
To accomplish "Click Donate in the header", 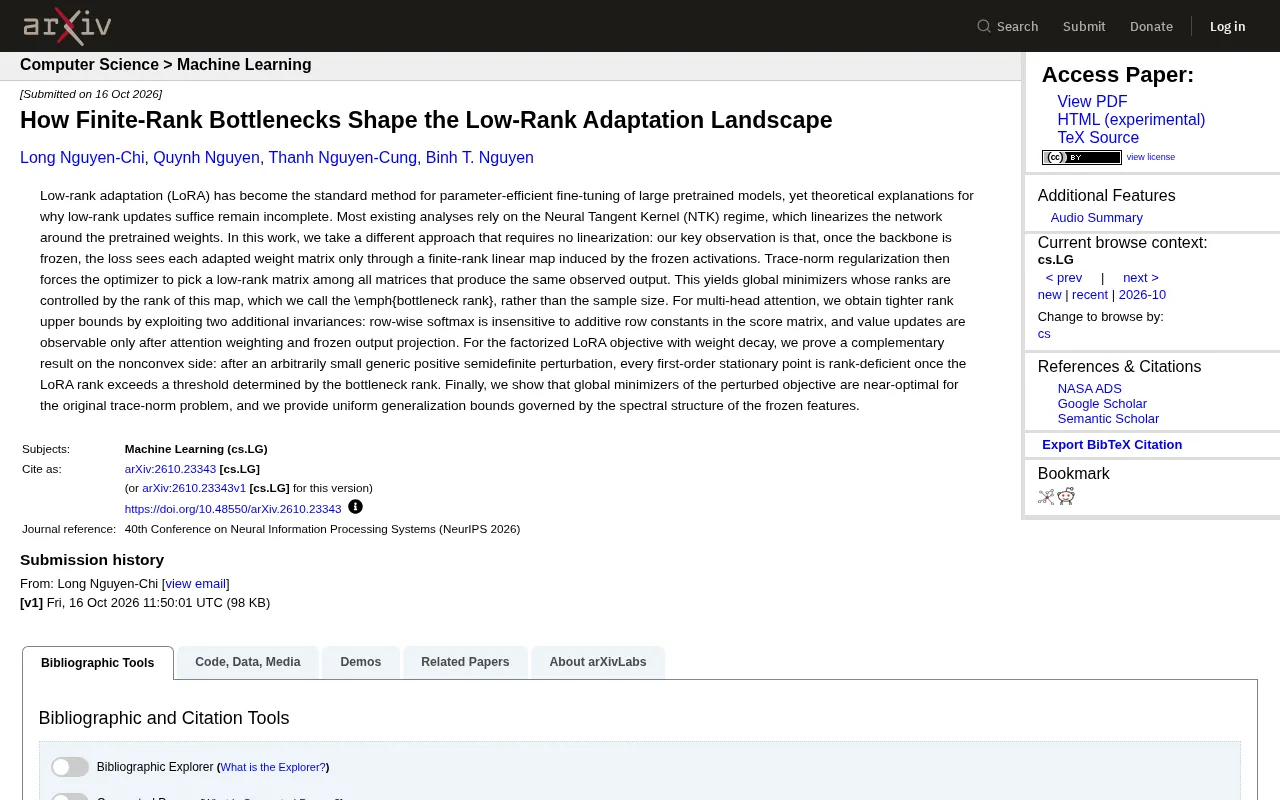I will coord(1151,26).
